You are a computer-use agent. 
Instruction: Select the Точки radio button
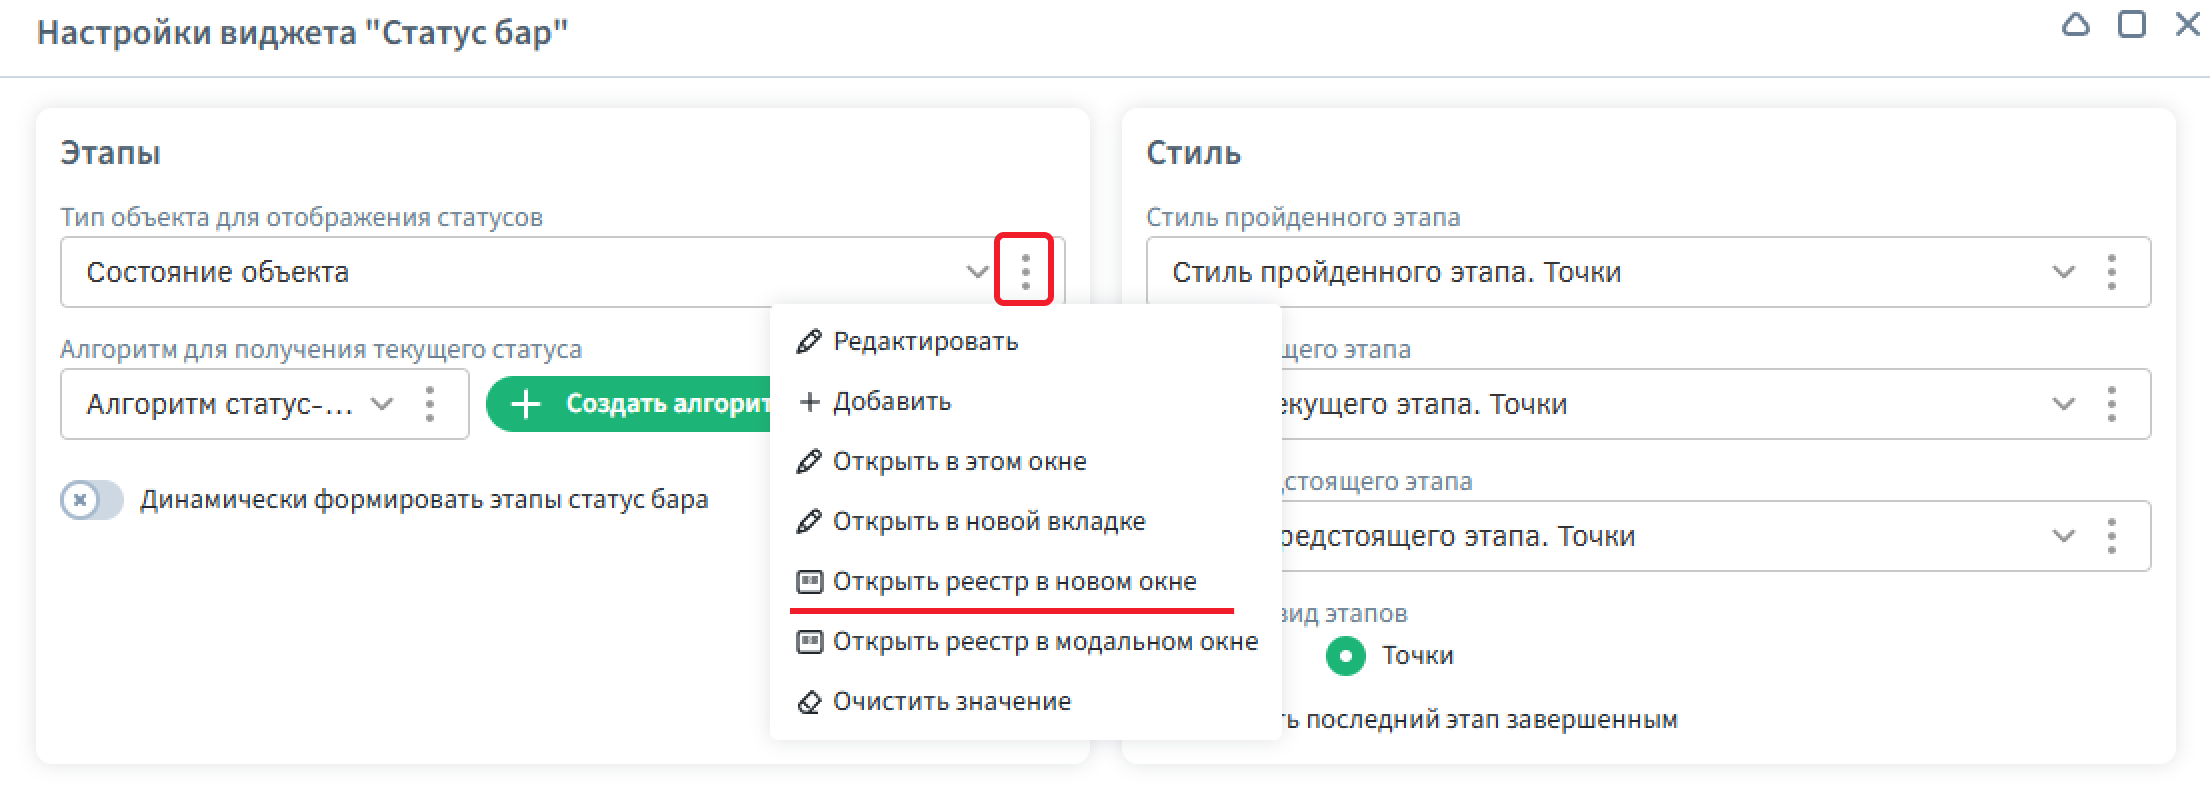point(1346,656)
